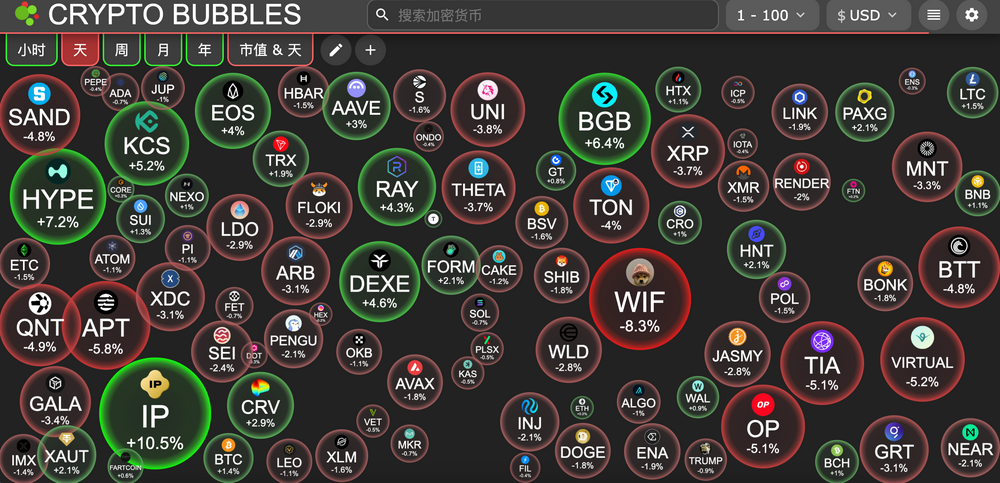Select the LDO bubble

240,228
